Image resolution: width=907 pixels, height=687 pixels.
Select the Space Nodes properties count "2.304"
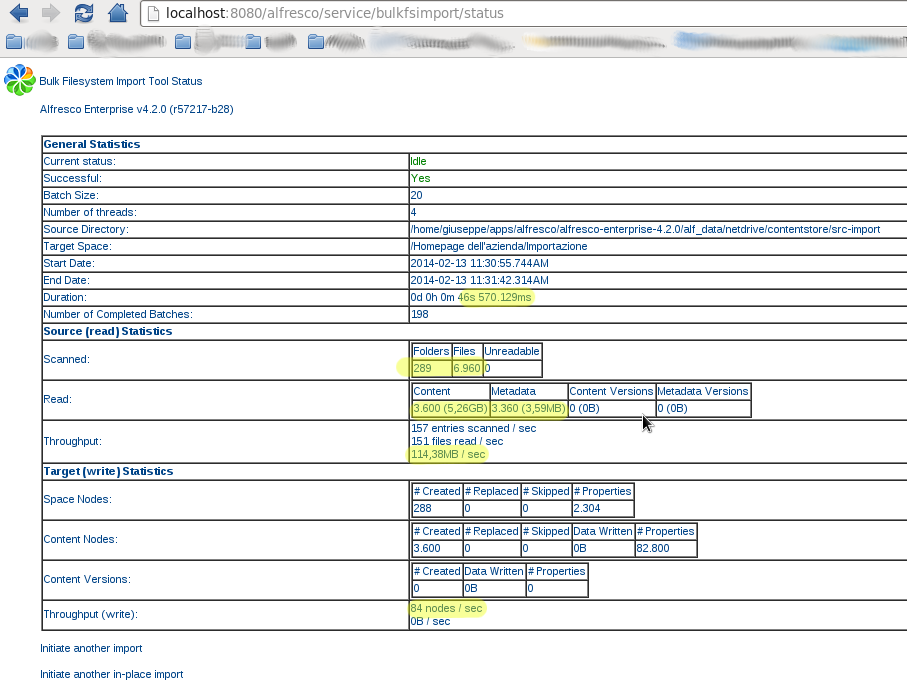(x=587, y=508)
